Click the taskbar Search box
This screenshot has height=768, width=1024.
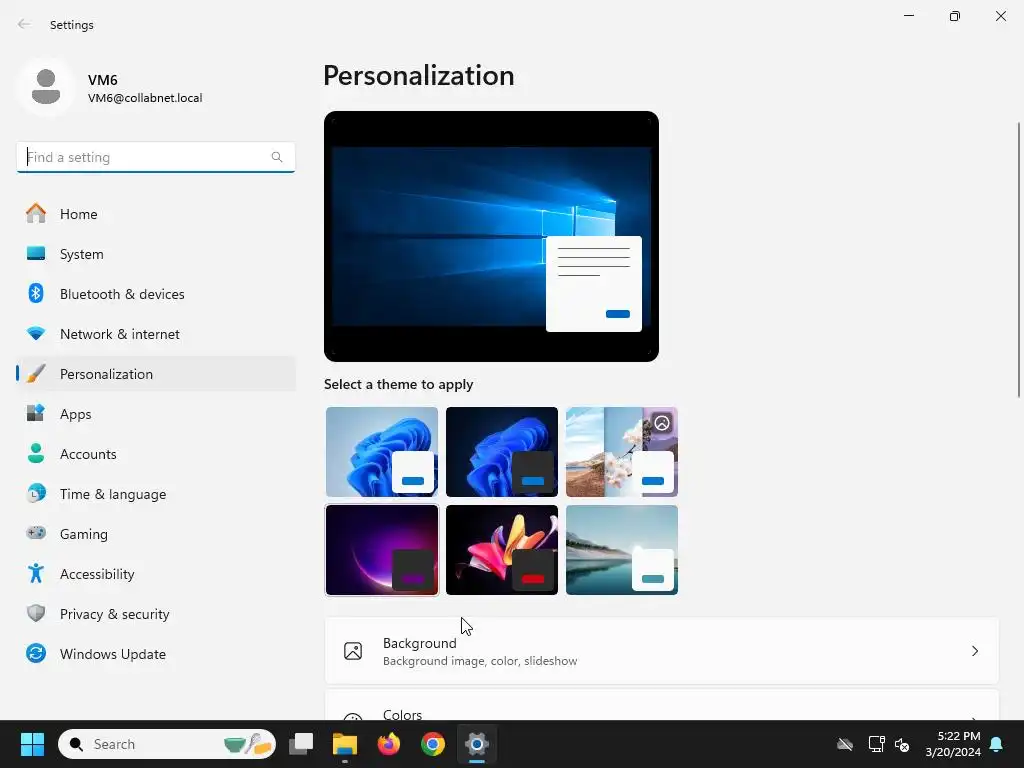click(167, 744)
